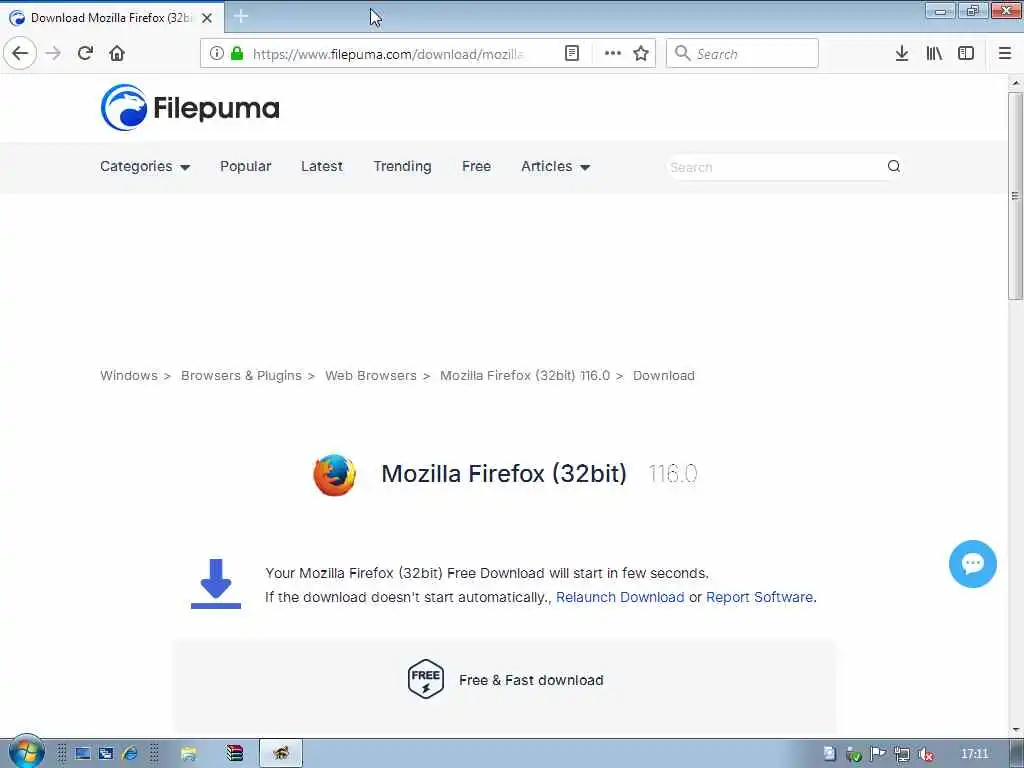Show site information icon in address bar
Screen dimensions: 1024x768
tap(216, 53)
